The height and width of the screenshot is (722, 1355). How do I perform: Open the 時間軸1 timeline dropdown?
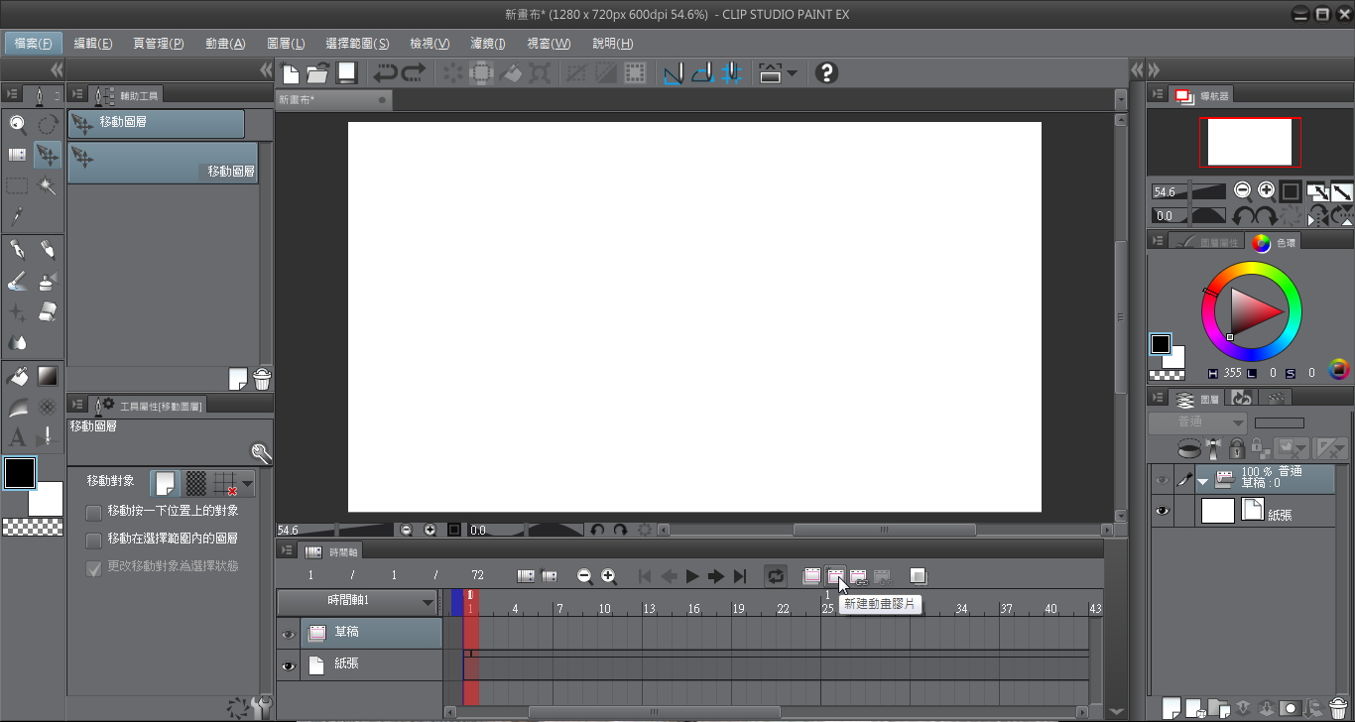(428, 602)
